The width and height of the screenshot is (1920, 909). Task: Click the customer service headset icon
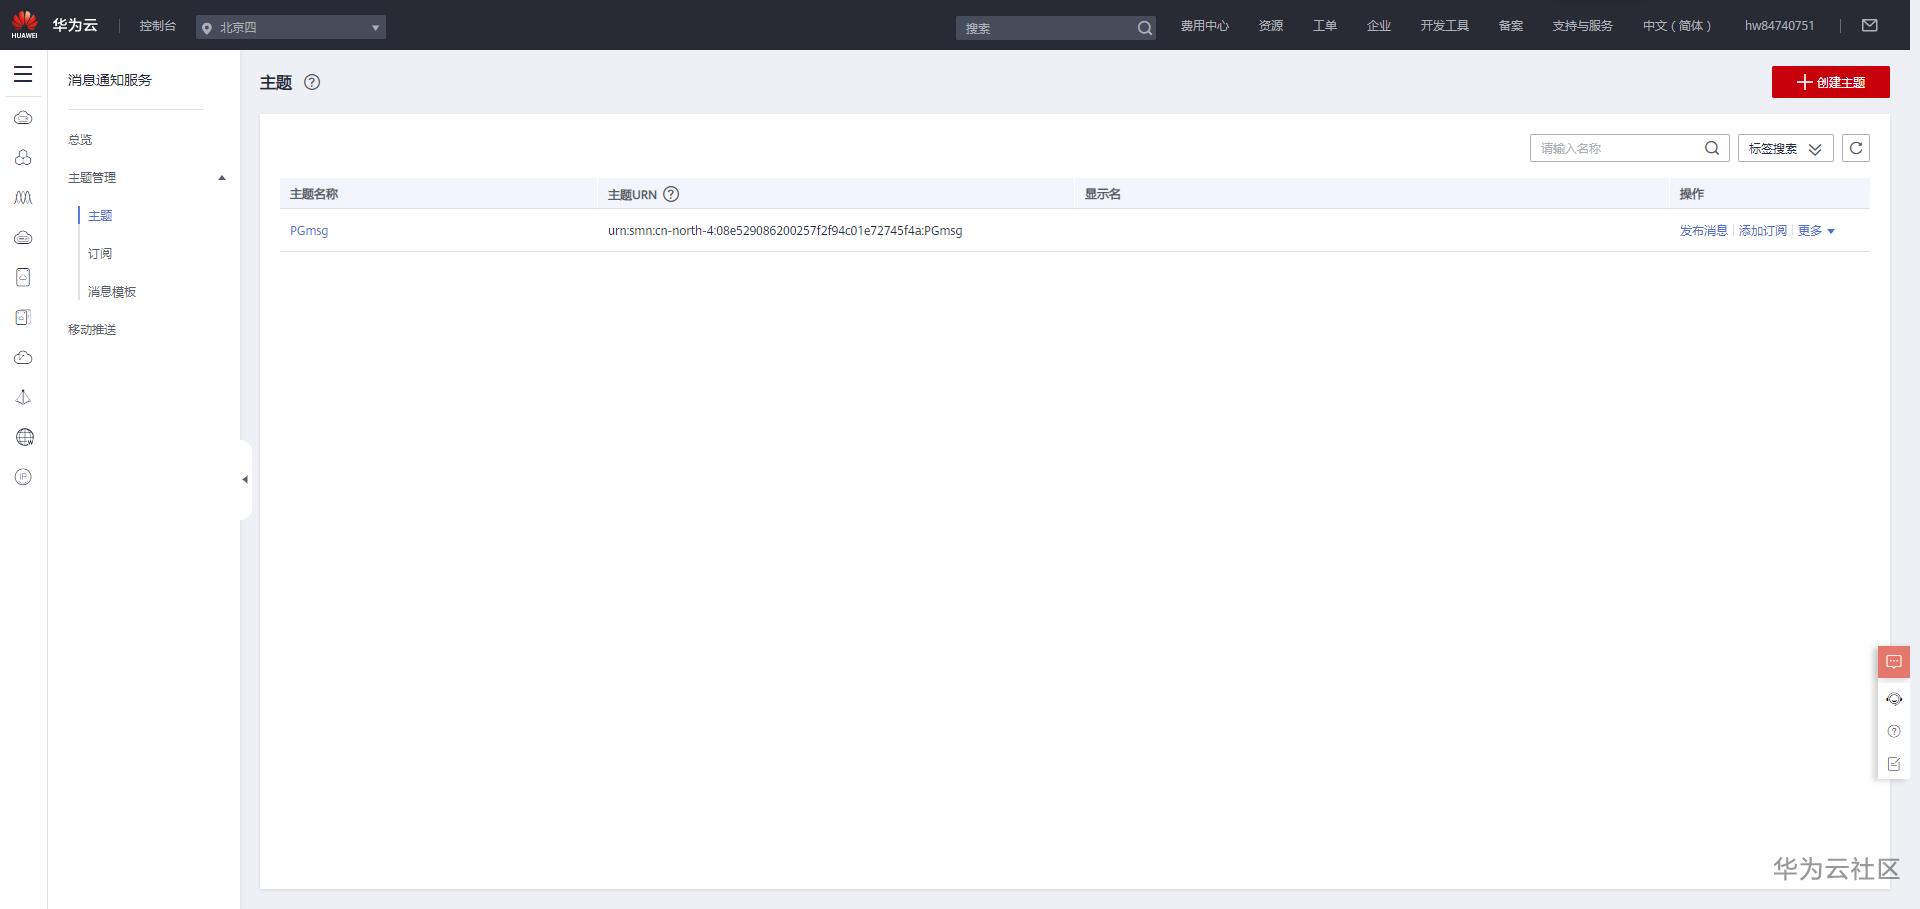click(1894, 699)
